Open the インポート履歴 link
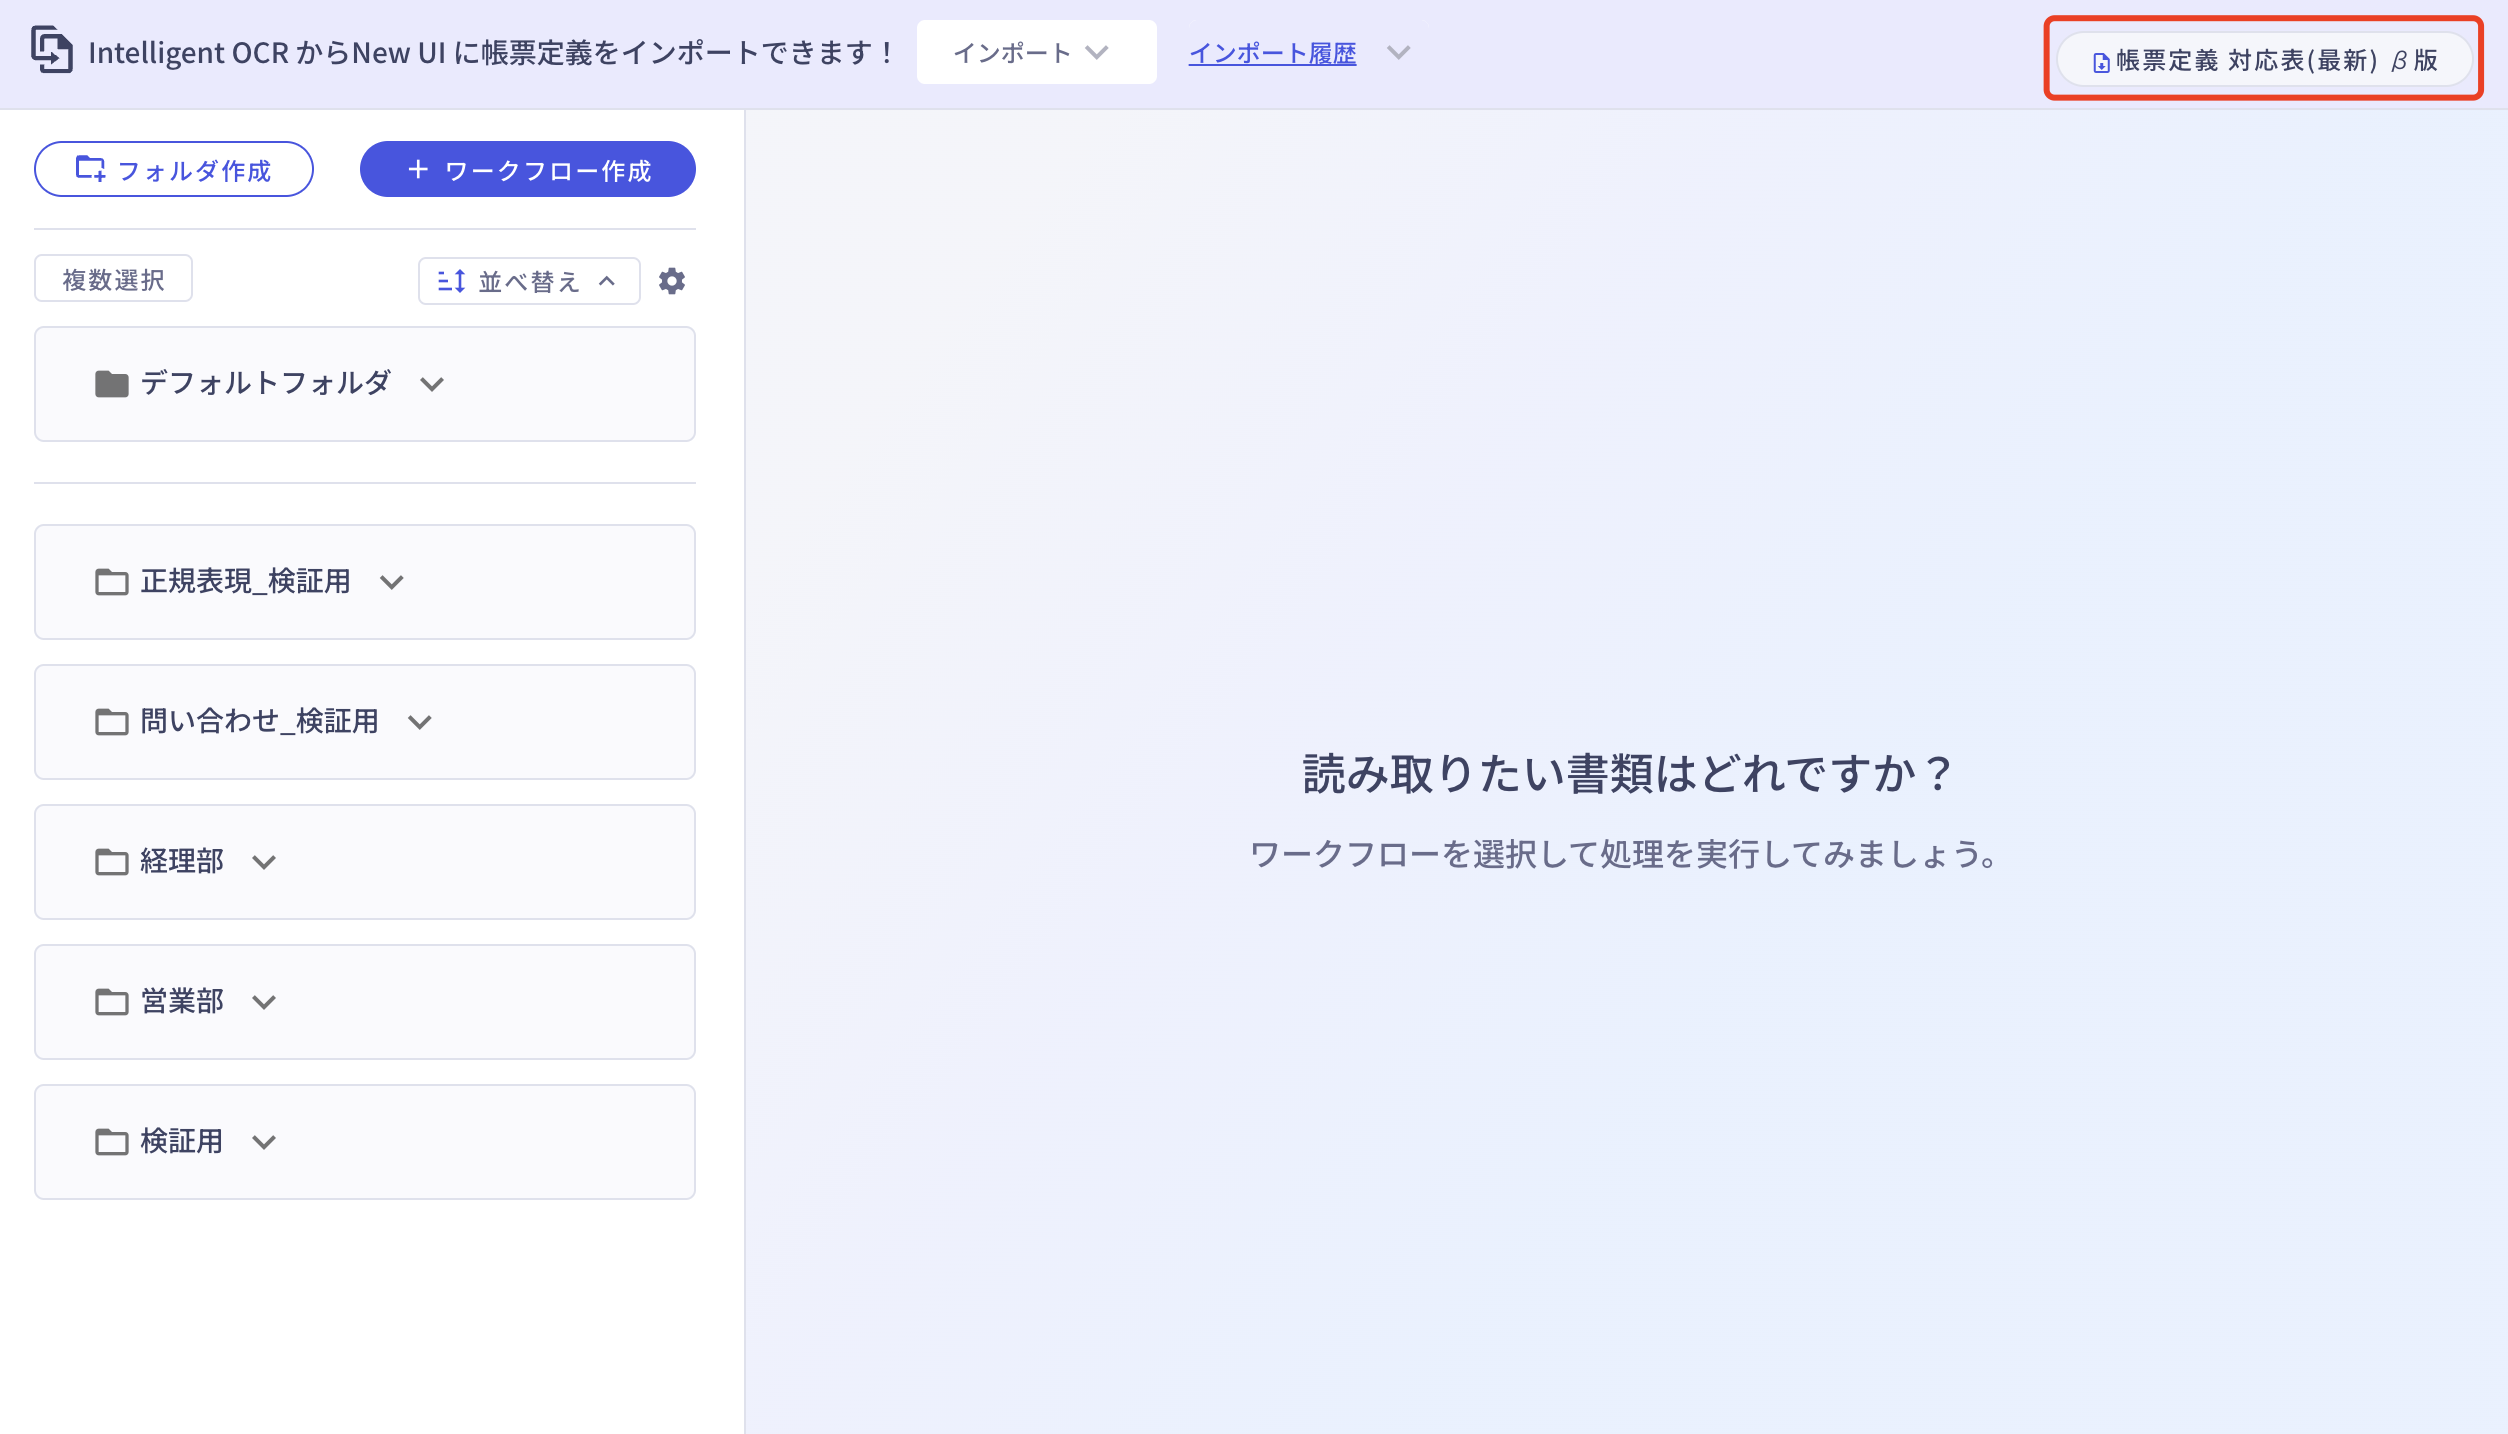Screen dimensions: 2508x1434 [x=1271, y=53]
